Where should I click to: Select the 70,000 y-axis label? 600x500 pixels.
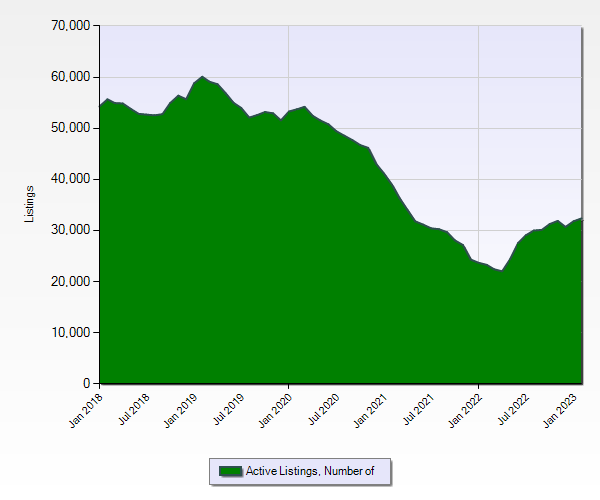[x=69, y=25]
